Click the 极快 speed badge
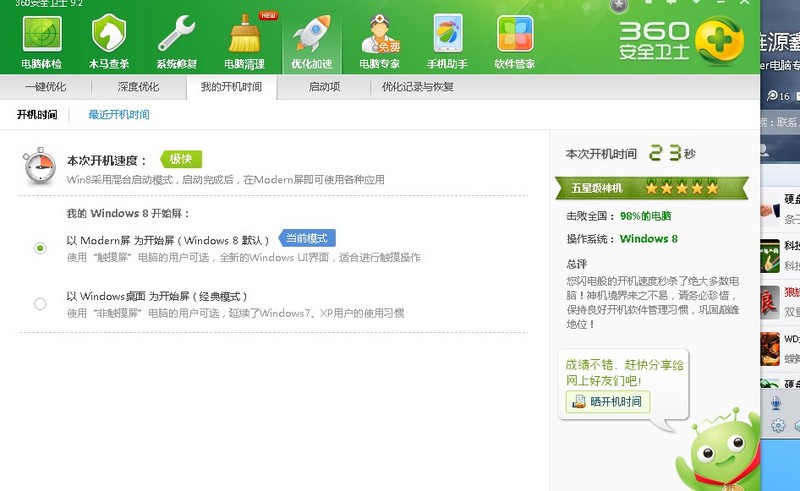800x491 pixels. (181, 159)
